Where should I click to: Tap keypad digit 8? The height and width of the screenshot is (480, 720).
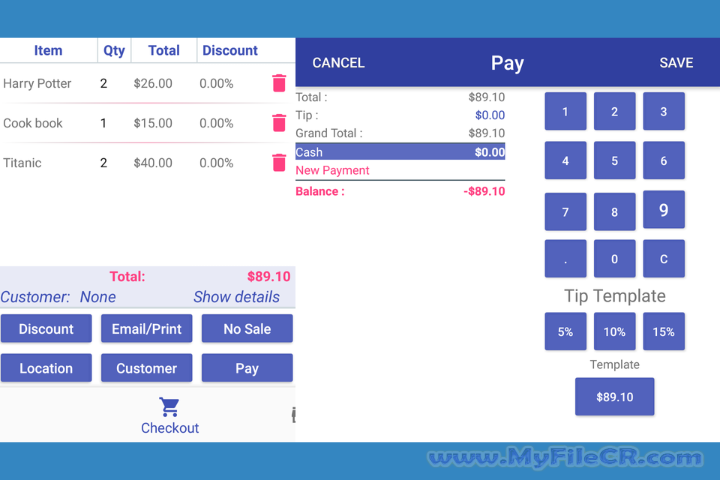[x=614, y=212]
